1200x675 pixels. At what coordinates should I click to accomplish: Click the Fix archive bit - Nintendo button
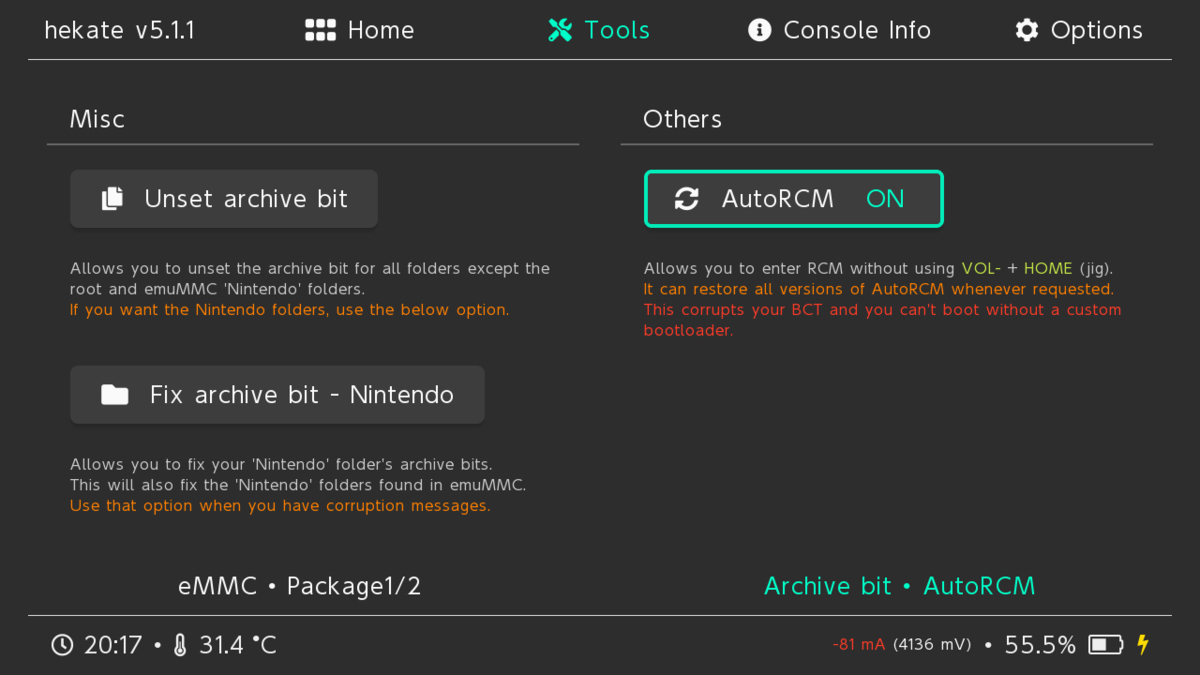pyautogui.click(x=277, y=395)
